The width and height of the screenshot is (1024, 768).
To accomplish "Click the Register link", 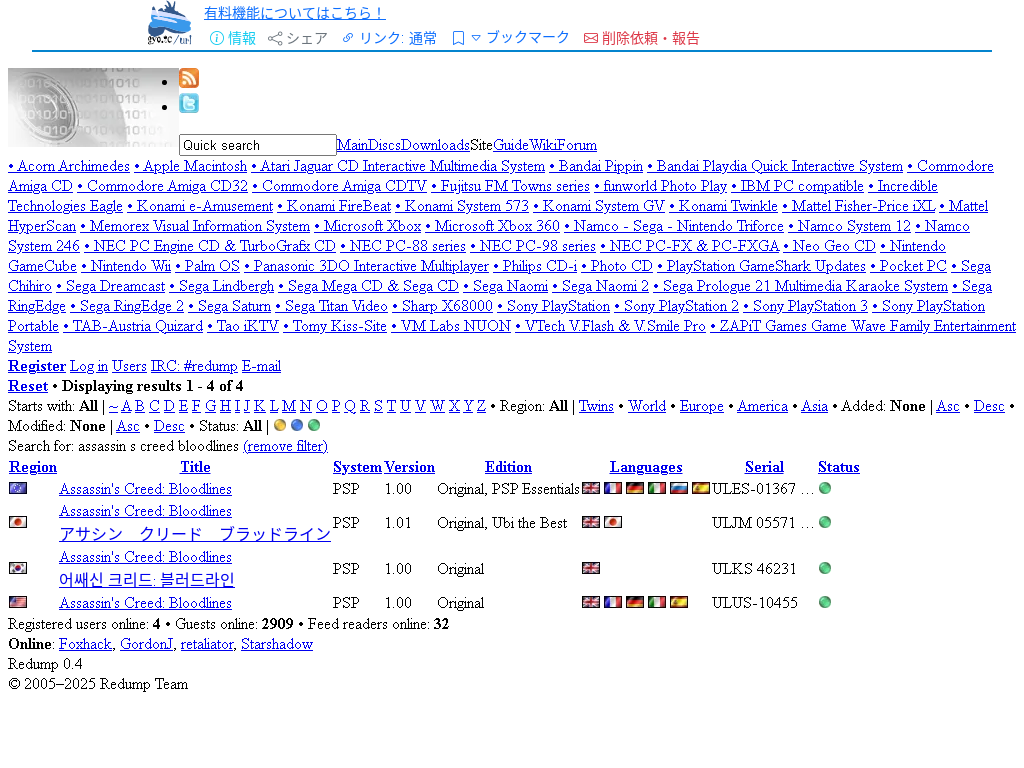I will point(37,366).
